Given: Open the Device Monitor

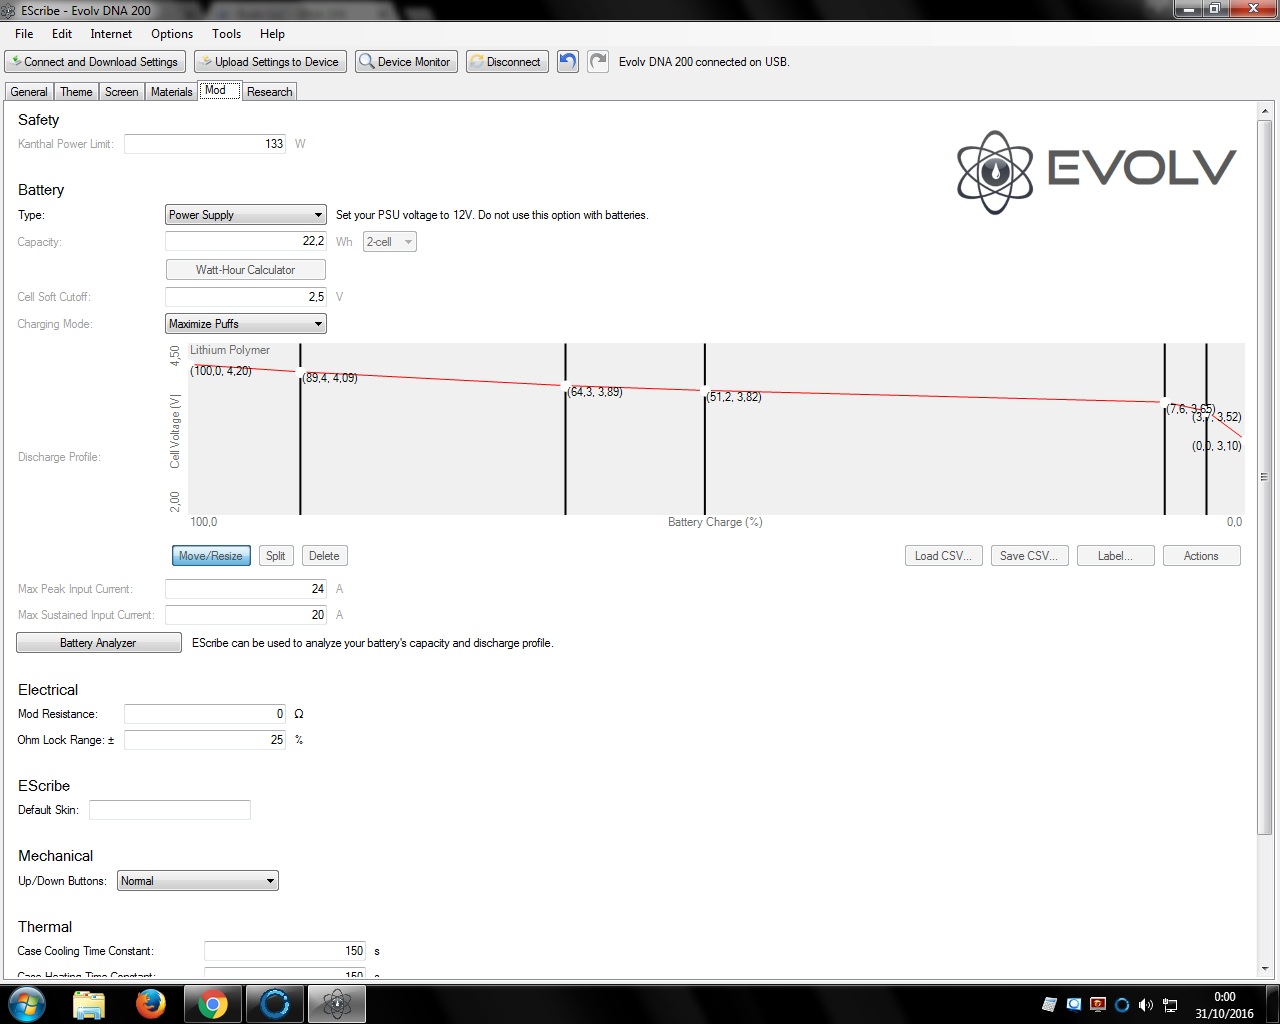Looking at the screenshot, I should [406, 62].
